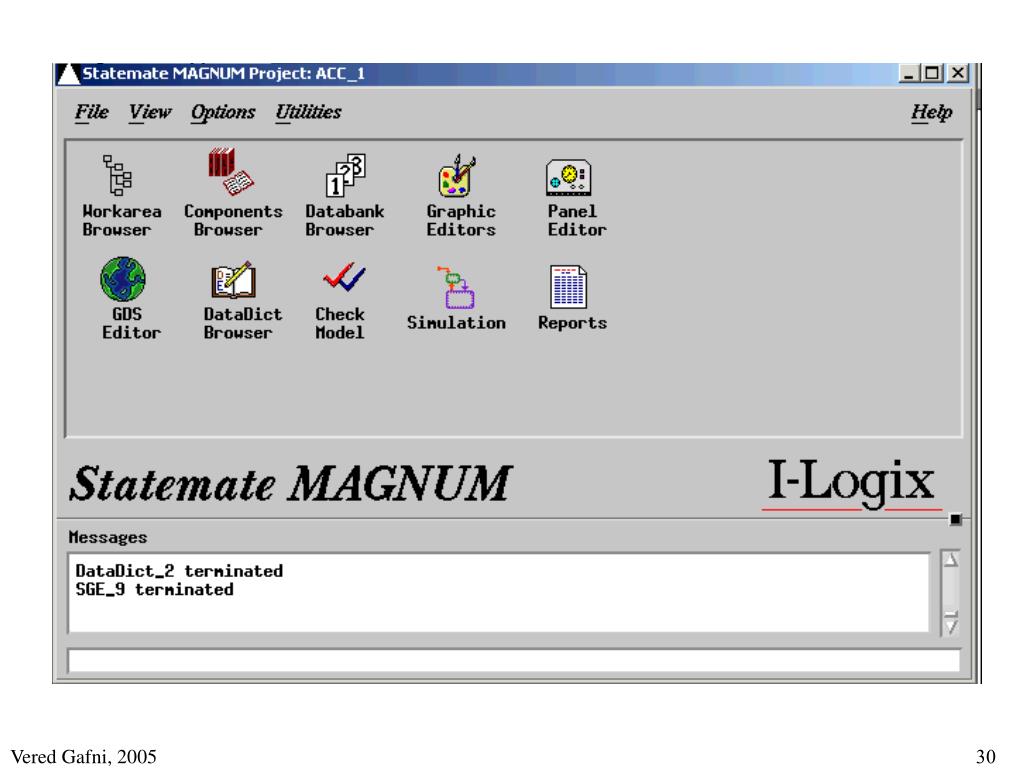Viewport: 1024px width, 768px height.
Task: Close the Statemate MAGNUM window
Action: point(957,73)
